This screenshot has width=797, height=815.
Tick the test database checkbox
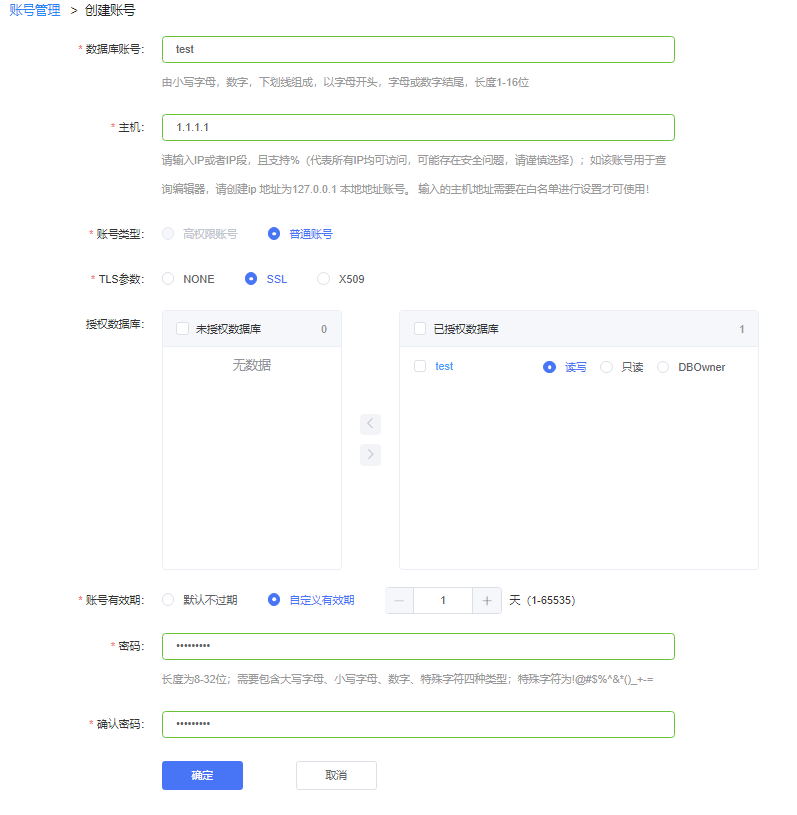point(420,367)
